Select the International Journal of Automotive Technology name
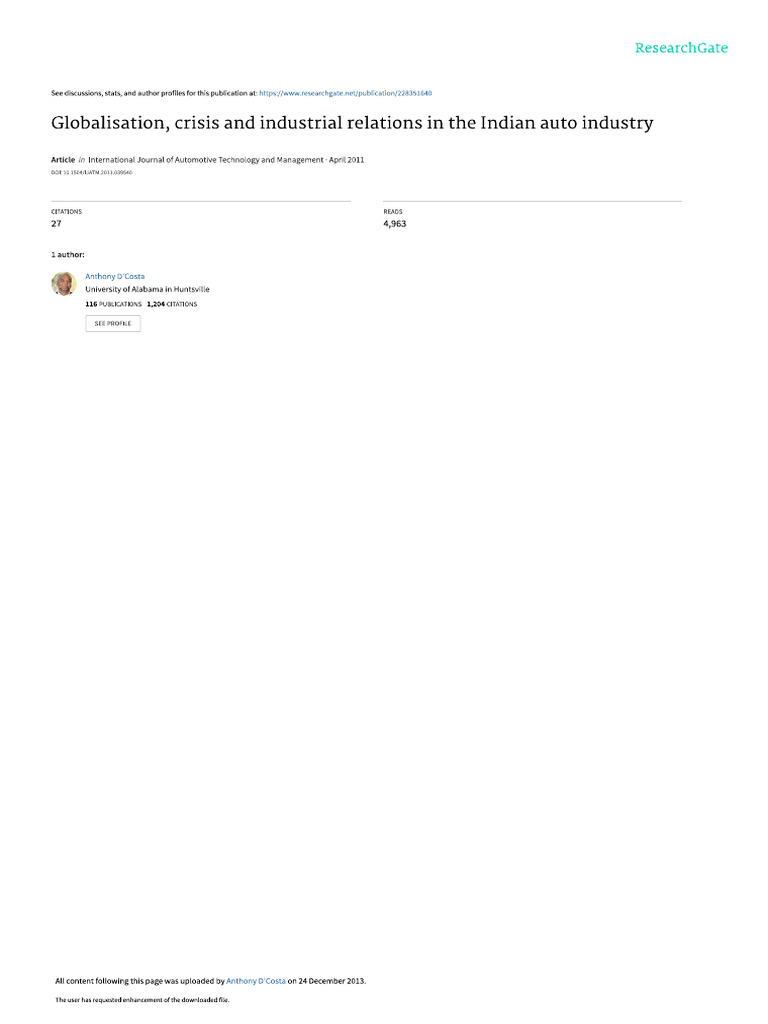The image size is (768, 1024). point(206,159)
